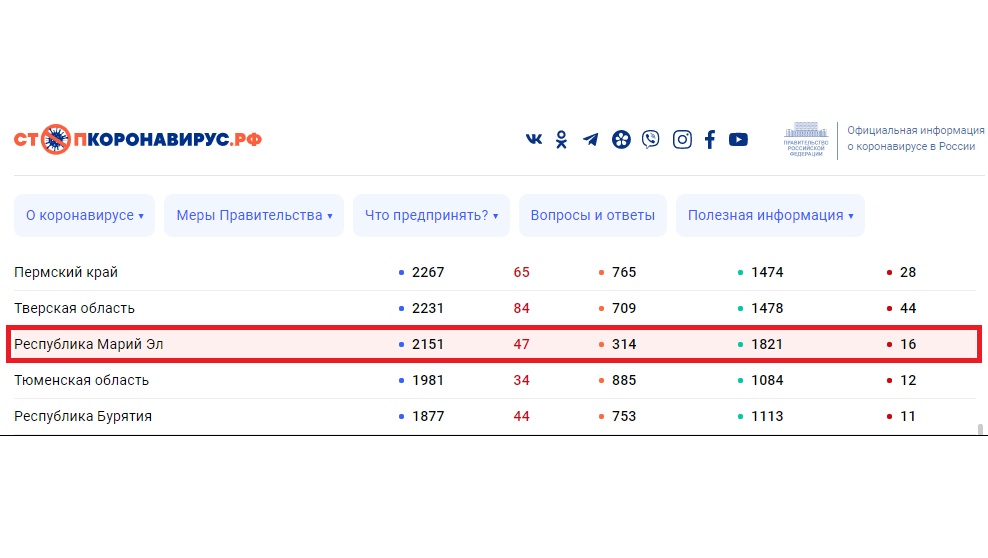
Task: Click deaths value 12
Action: pyautogui.click(x=908, y=380)
